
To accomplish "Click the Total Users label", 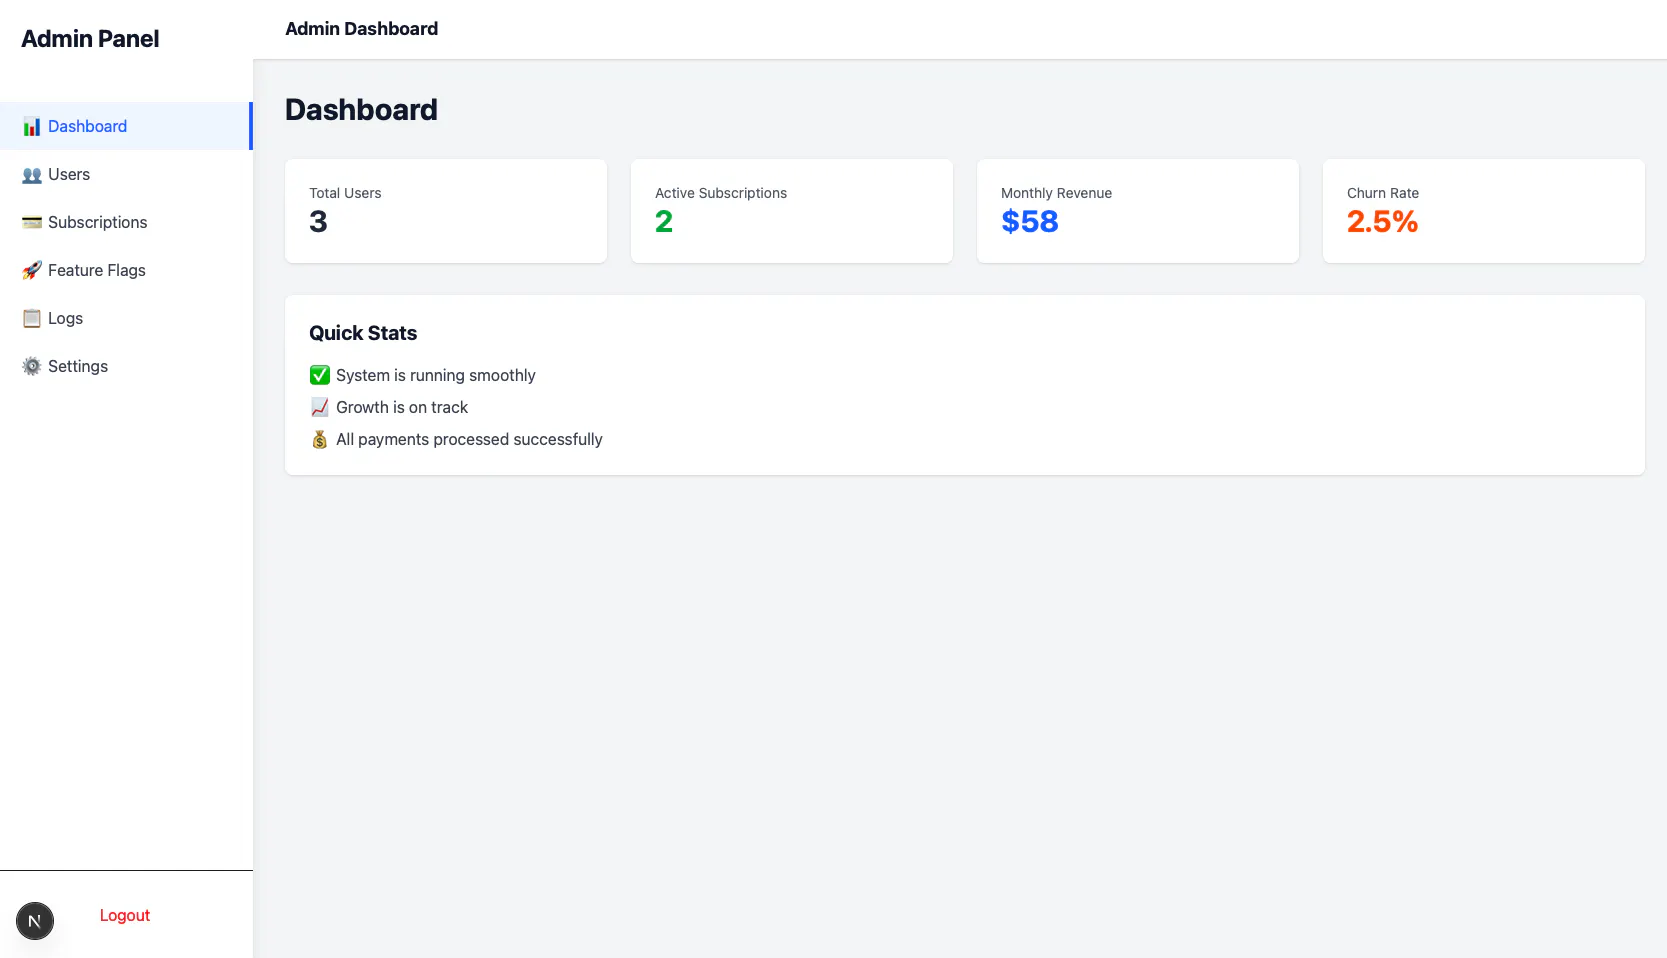I will coord(345,193).
